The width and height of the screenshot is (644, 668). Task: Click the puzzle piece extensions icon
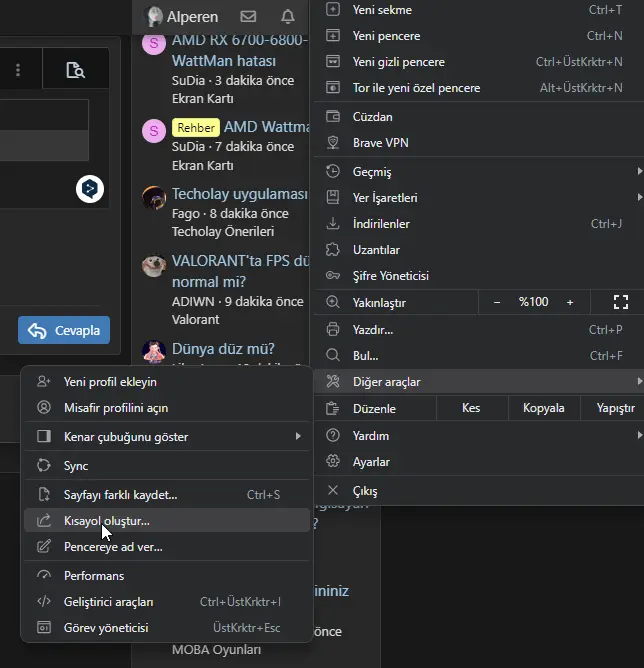[333, 249]
